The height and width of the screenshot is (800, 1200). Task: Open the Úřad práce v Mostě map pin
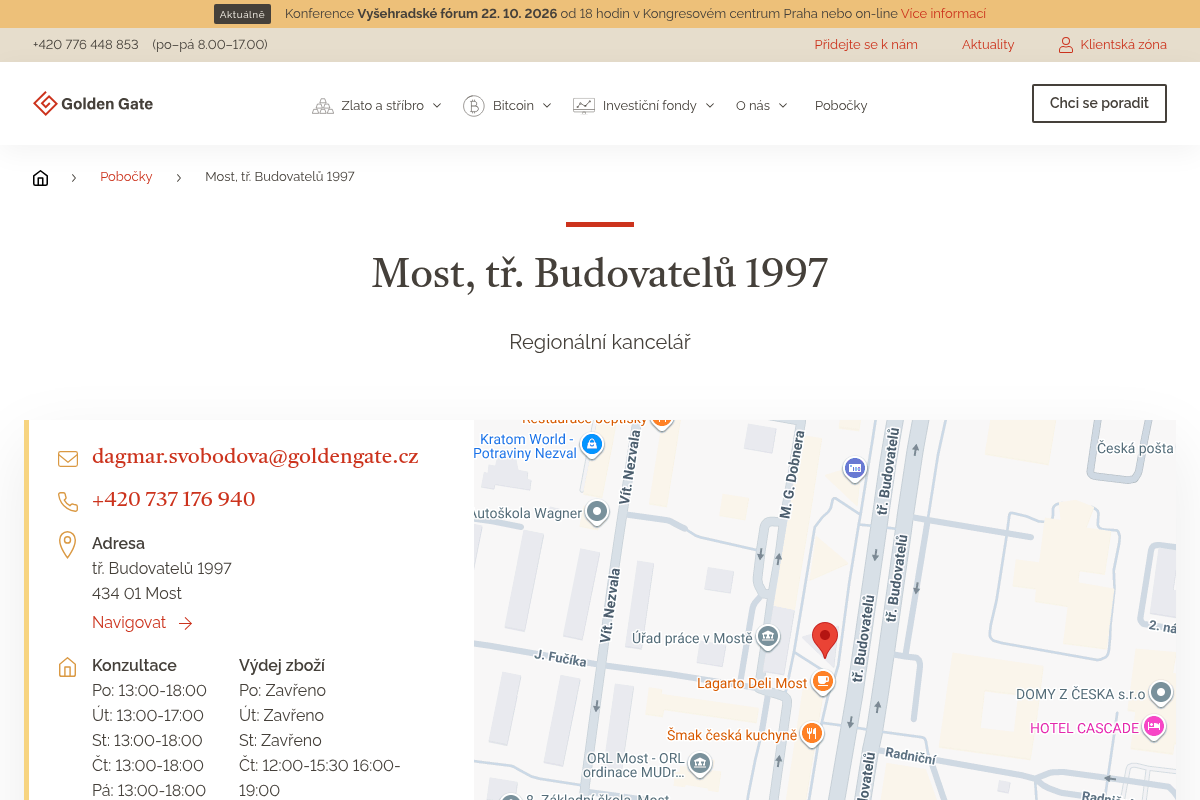pos(768,636)
